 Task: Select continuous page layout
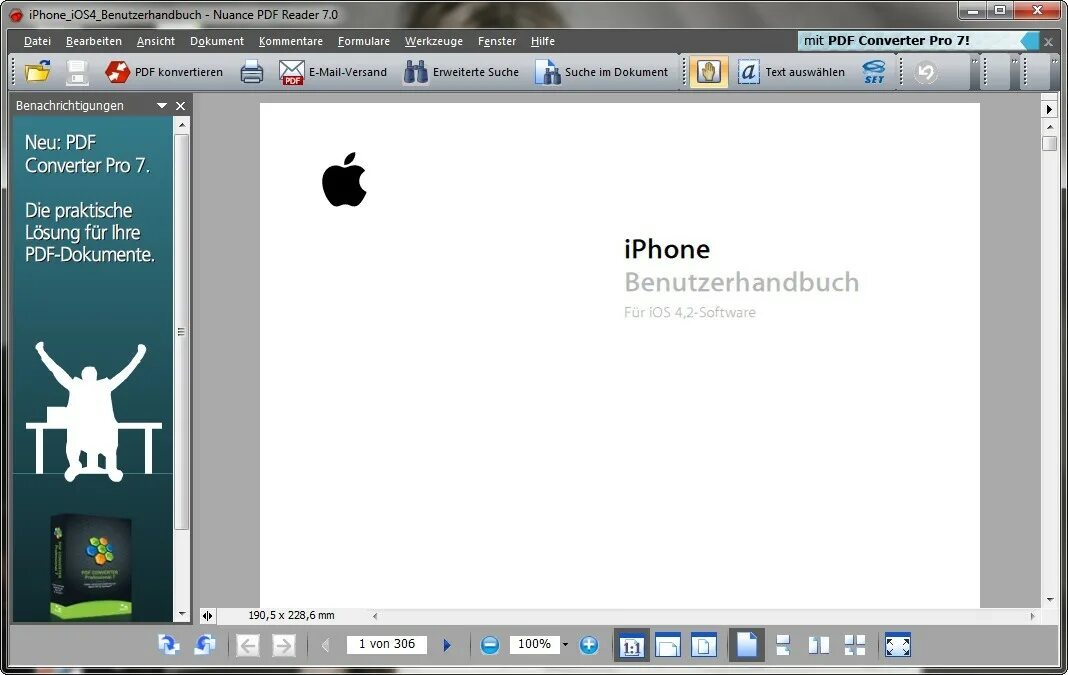783,645
